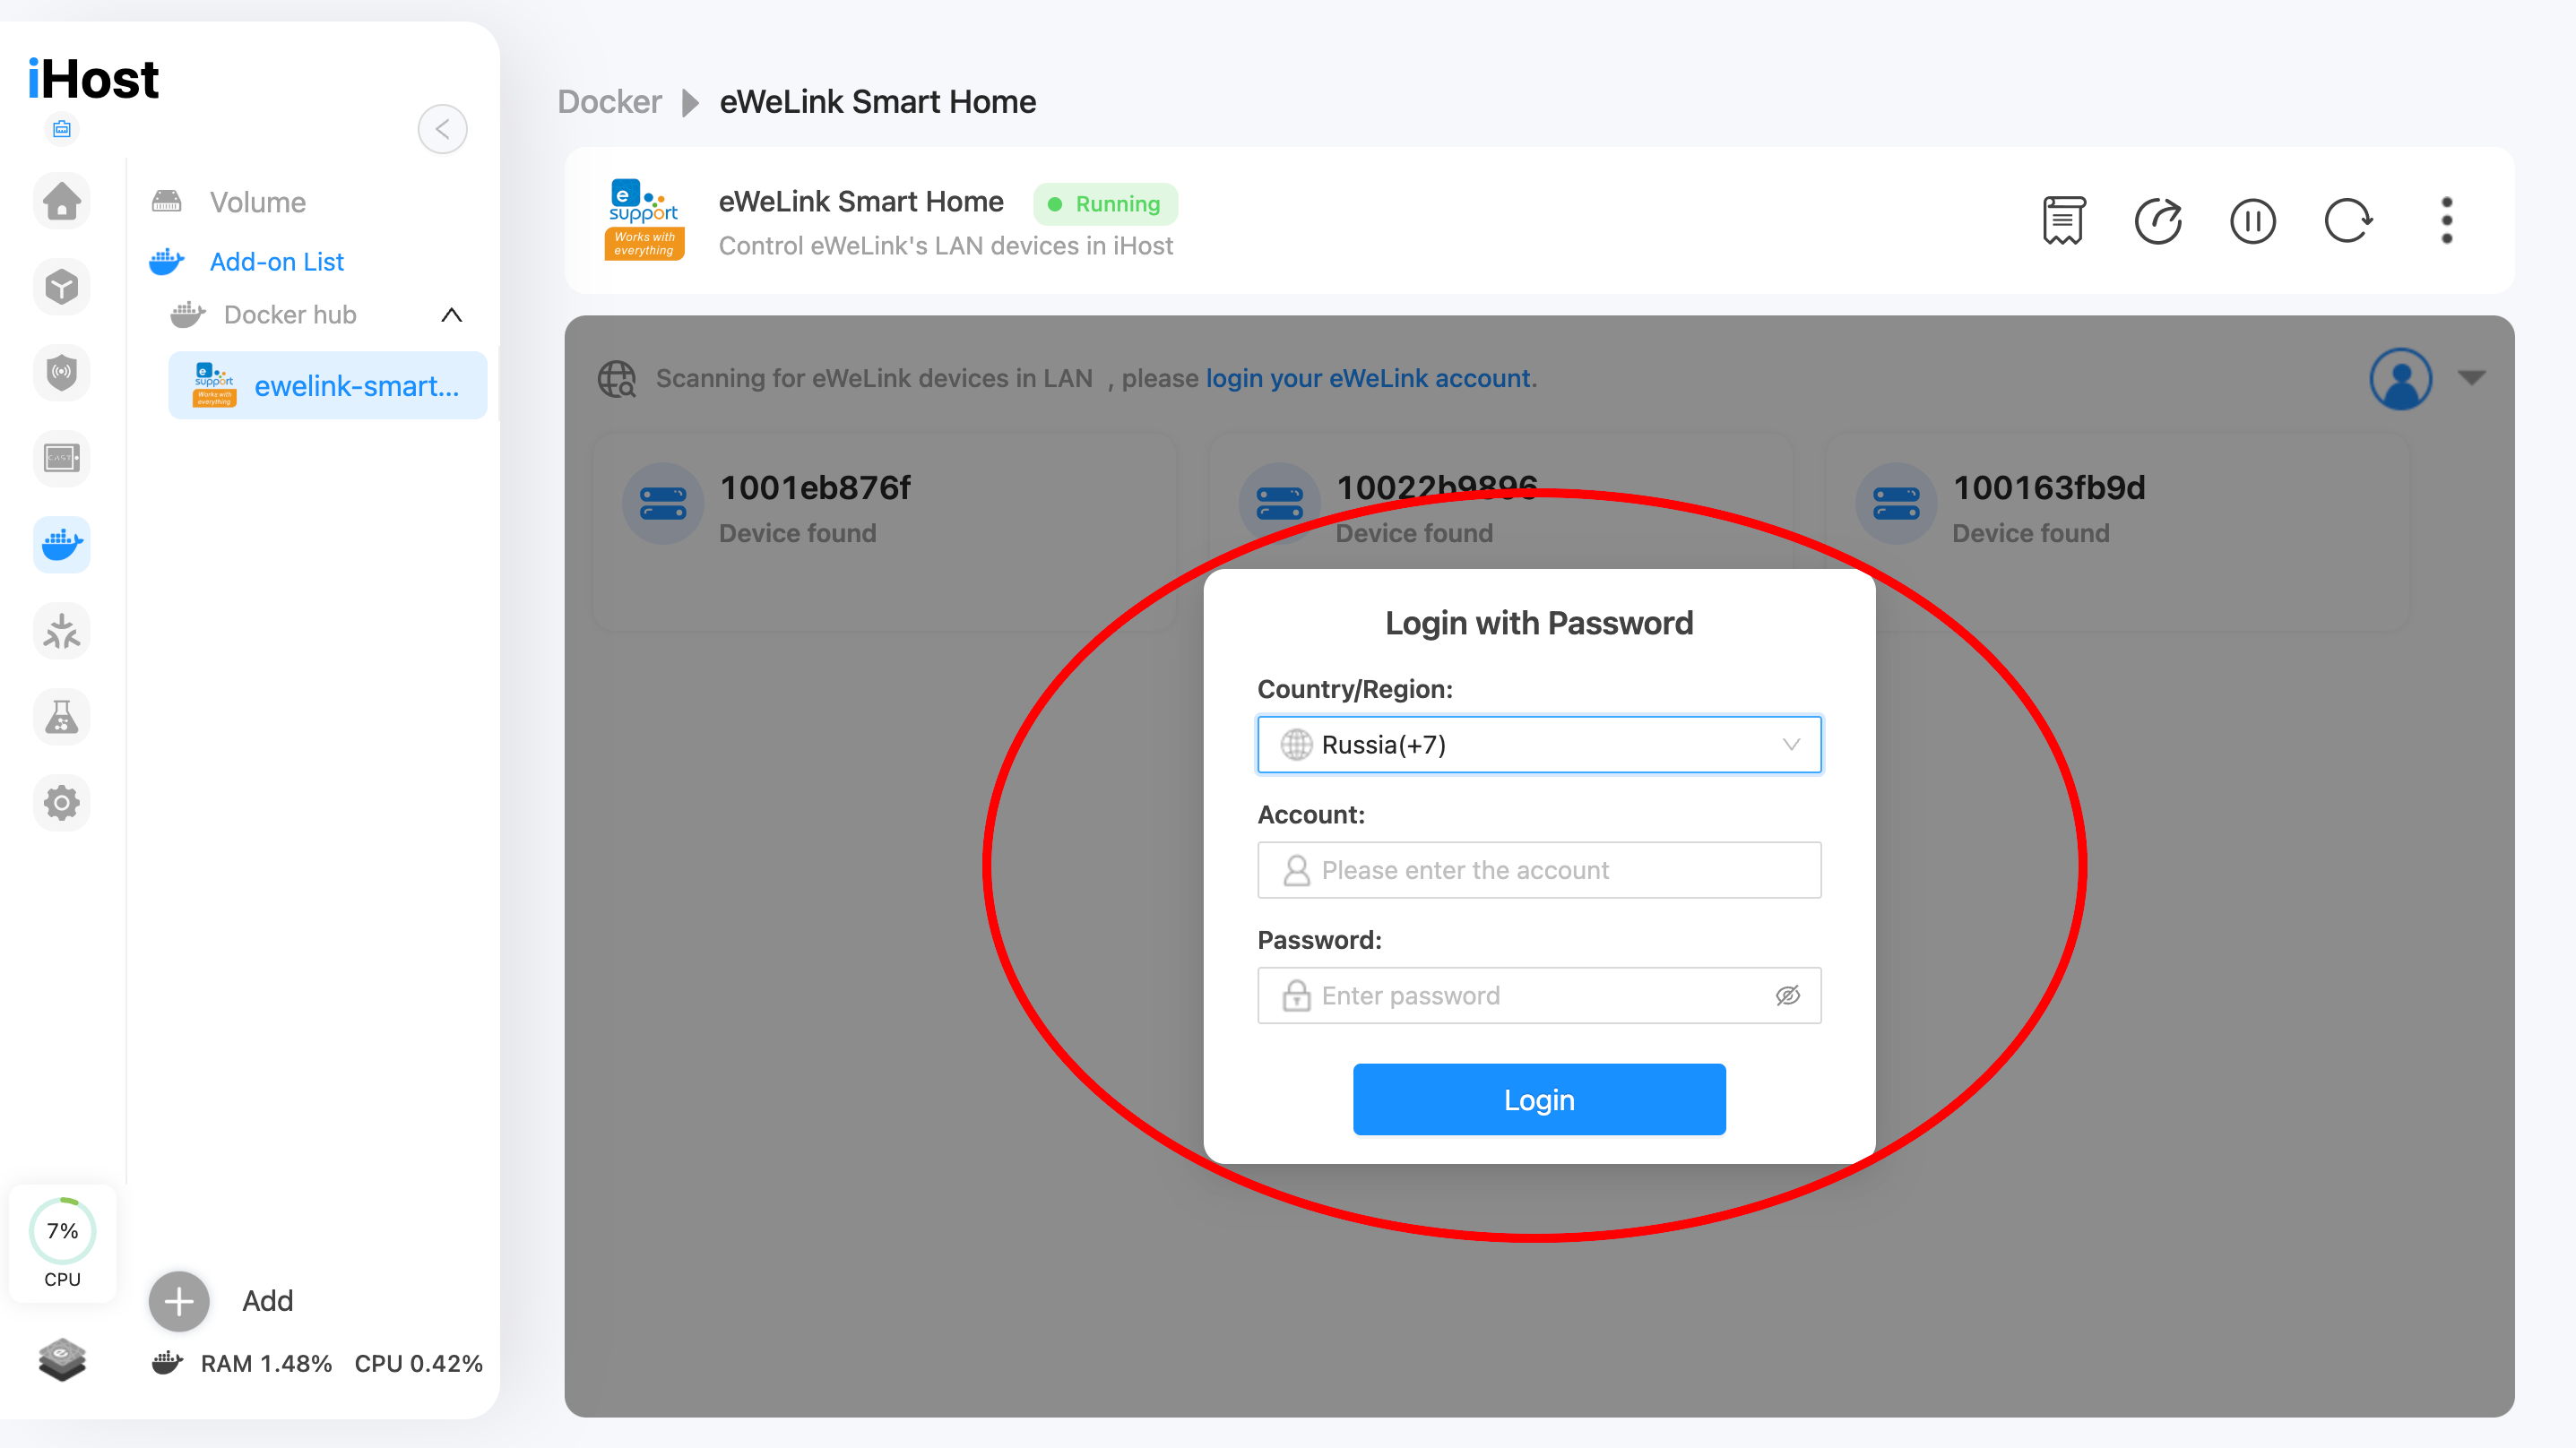Select ewelink-smart... add-on entry

click(x=328, y=385)
